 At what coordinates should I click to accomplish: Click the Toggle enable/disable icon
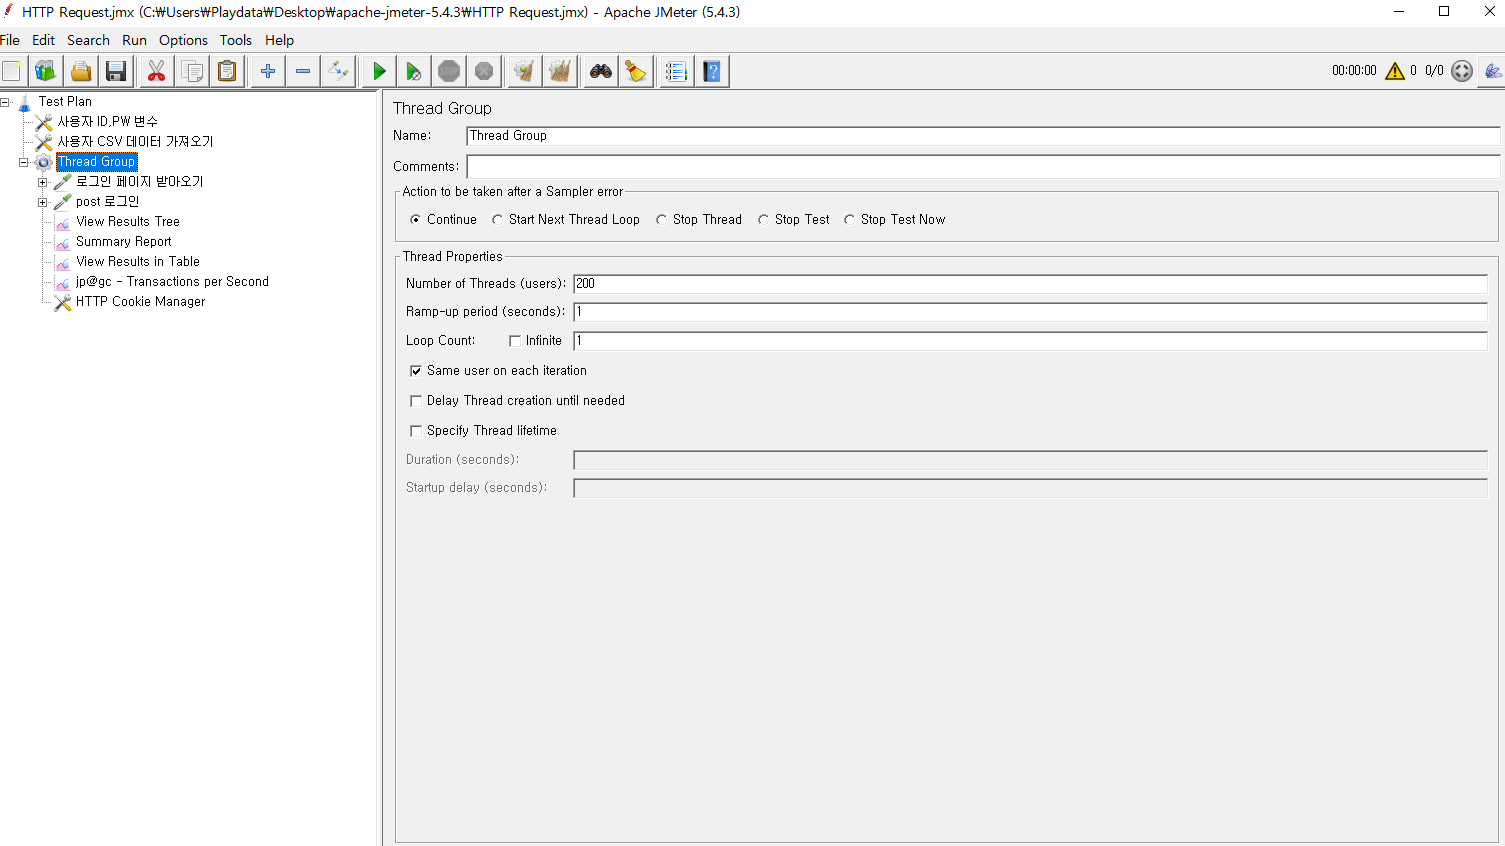338,71
